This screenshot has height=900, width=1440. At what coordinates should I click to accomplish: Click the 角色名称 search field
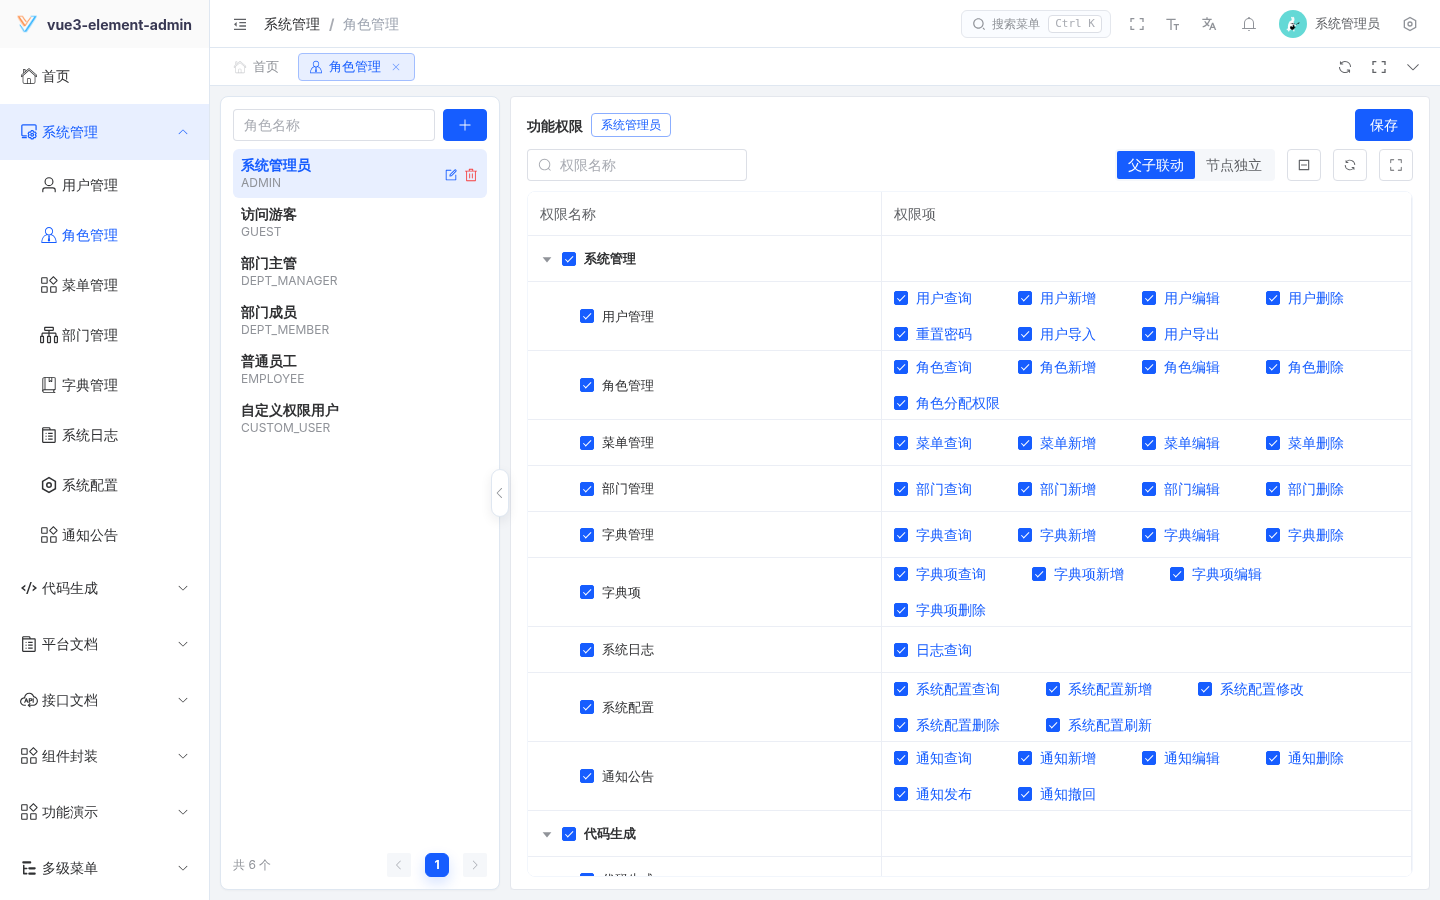click(334, 125)
